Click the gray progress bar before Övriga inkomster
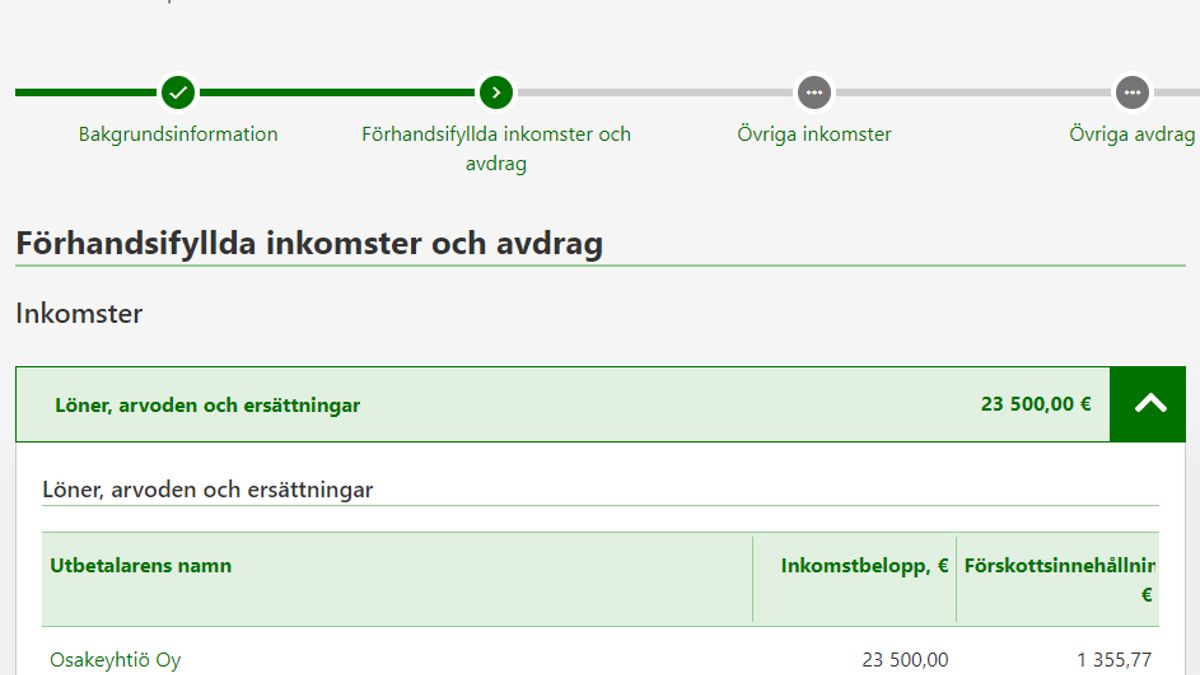The width and height of the screenshot is (1200, 675). click(x=655, y=93)
